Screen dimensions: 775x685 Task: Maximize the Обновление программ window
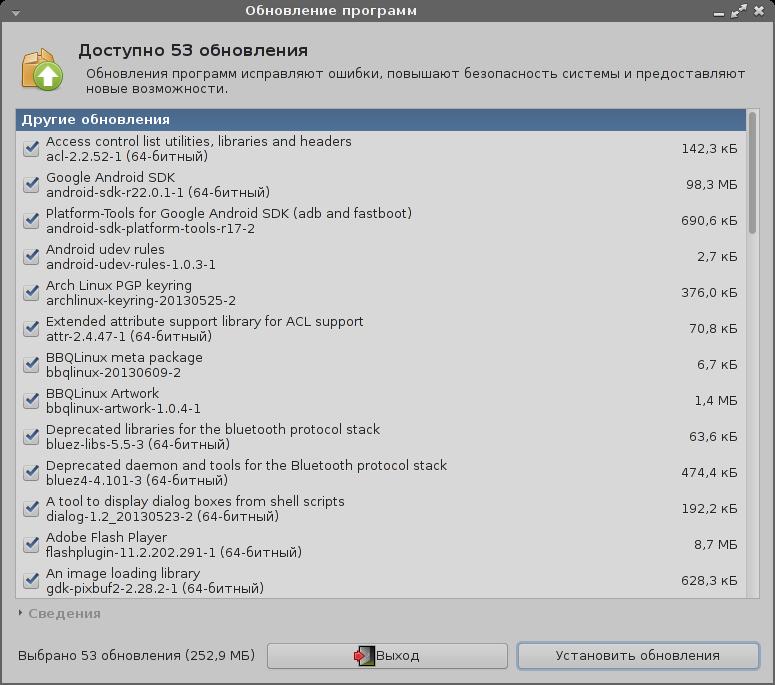click(738, 11)
